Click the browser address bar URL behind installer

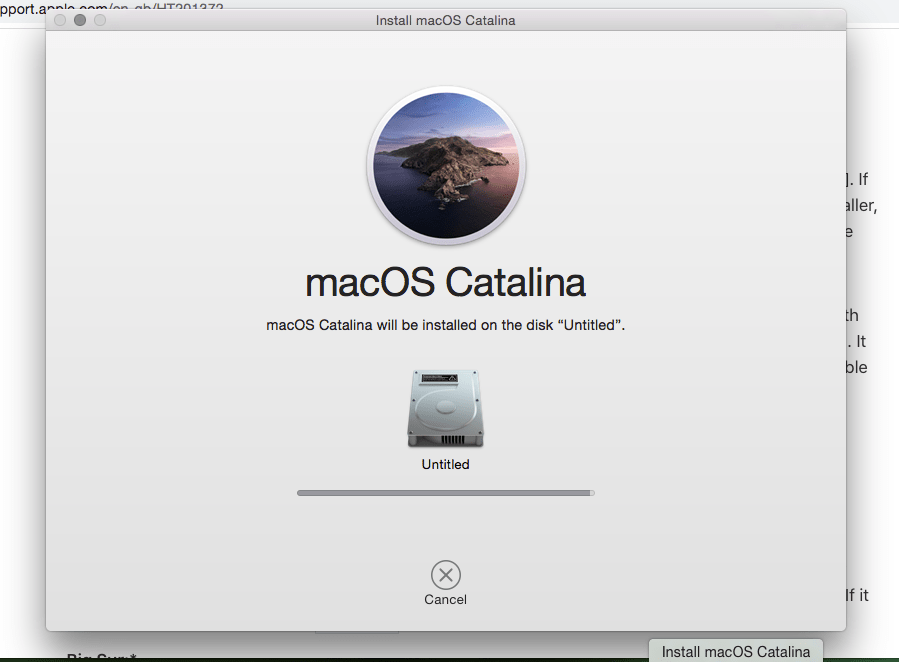(x=112, y=7)
